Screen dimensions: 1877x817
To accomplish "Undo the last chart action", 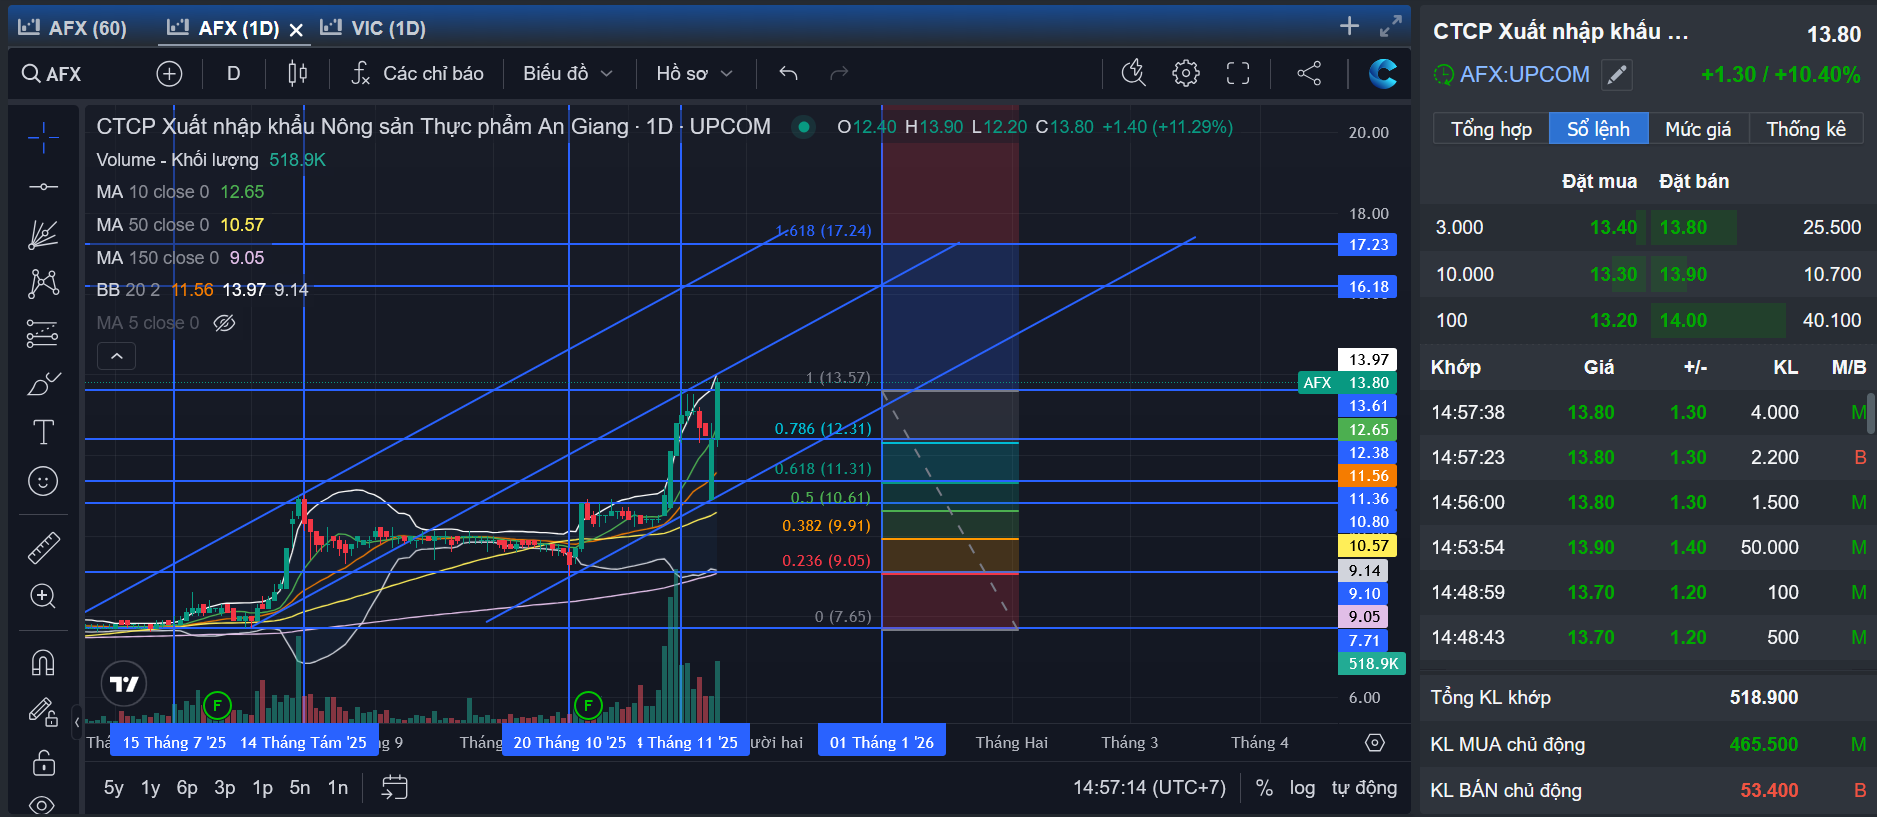I will pos(788,73).
